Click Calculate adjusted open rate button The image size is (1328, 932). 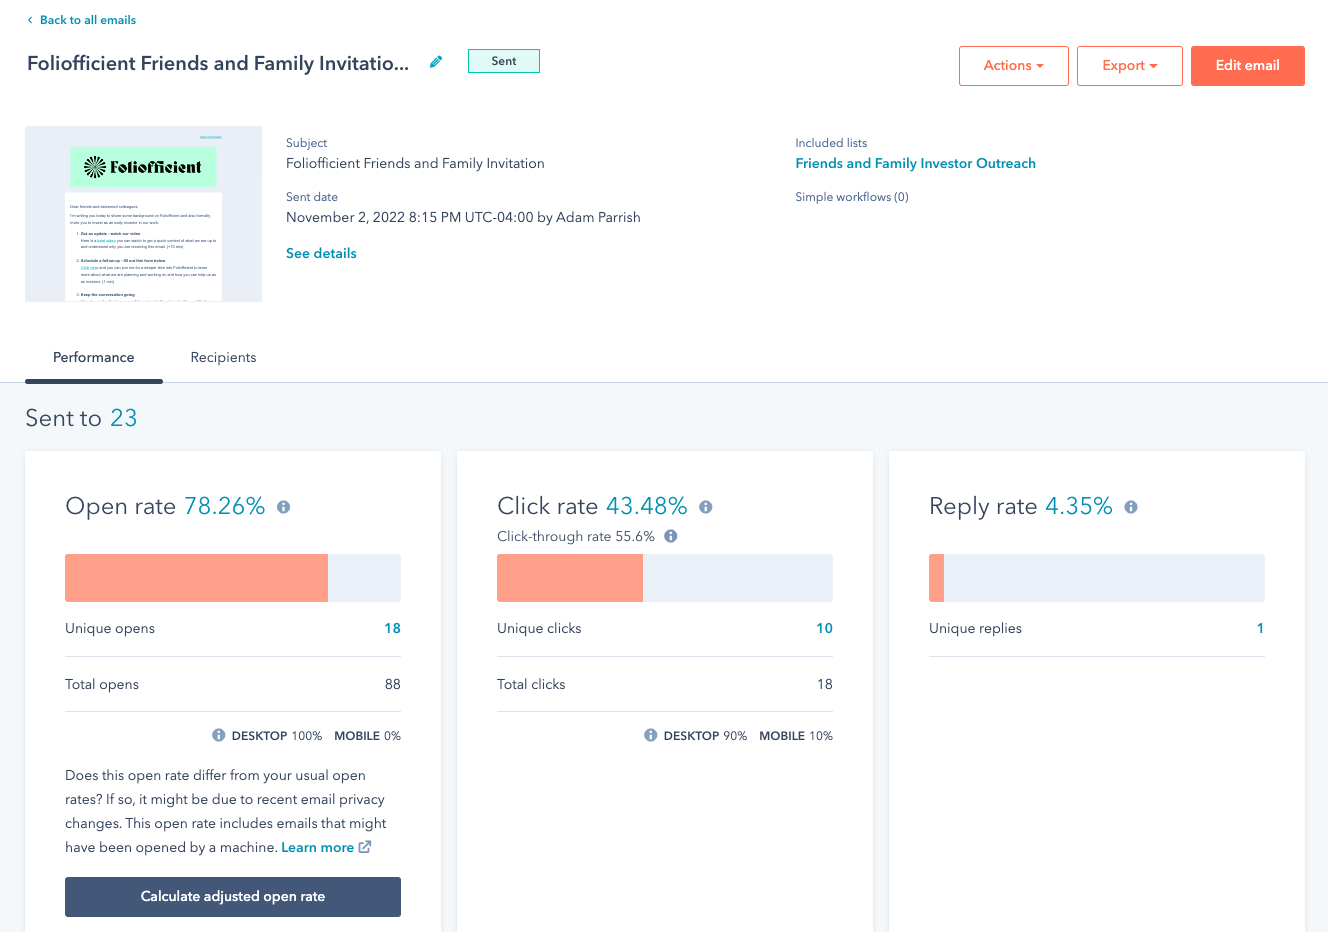(x=233, y=897)
